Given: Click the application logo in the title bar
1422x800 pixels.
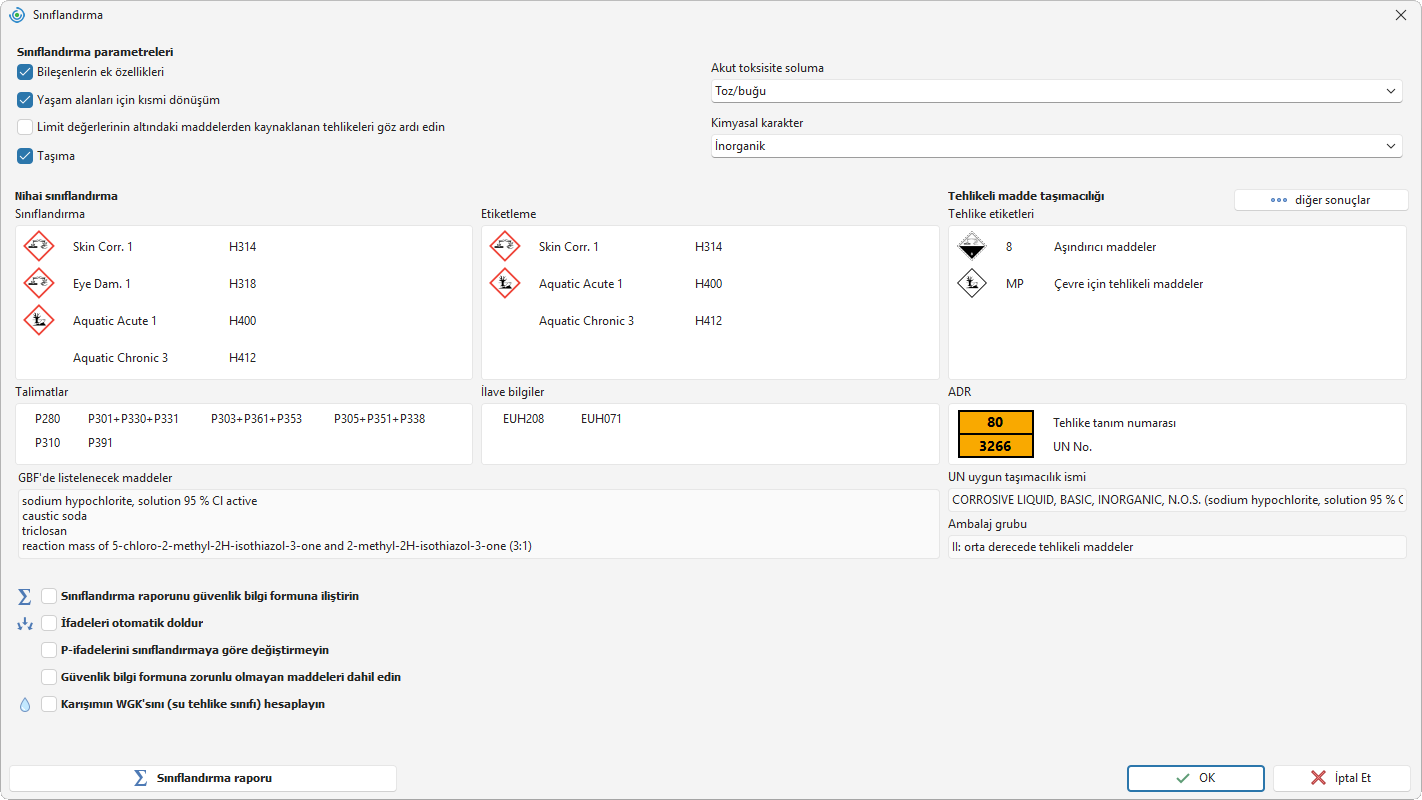Looking at the screenshot, I should [17, 15].
